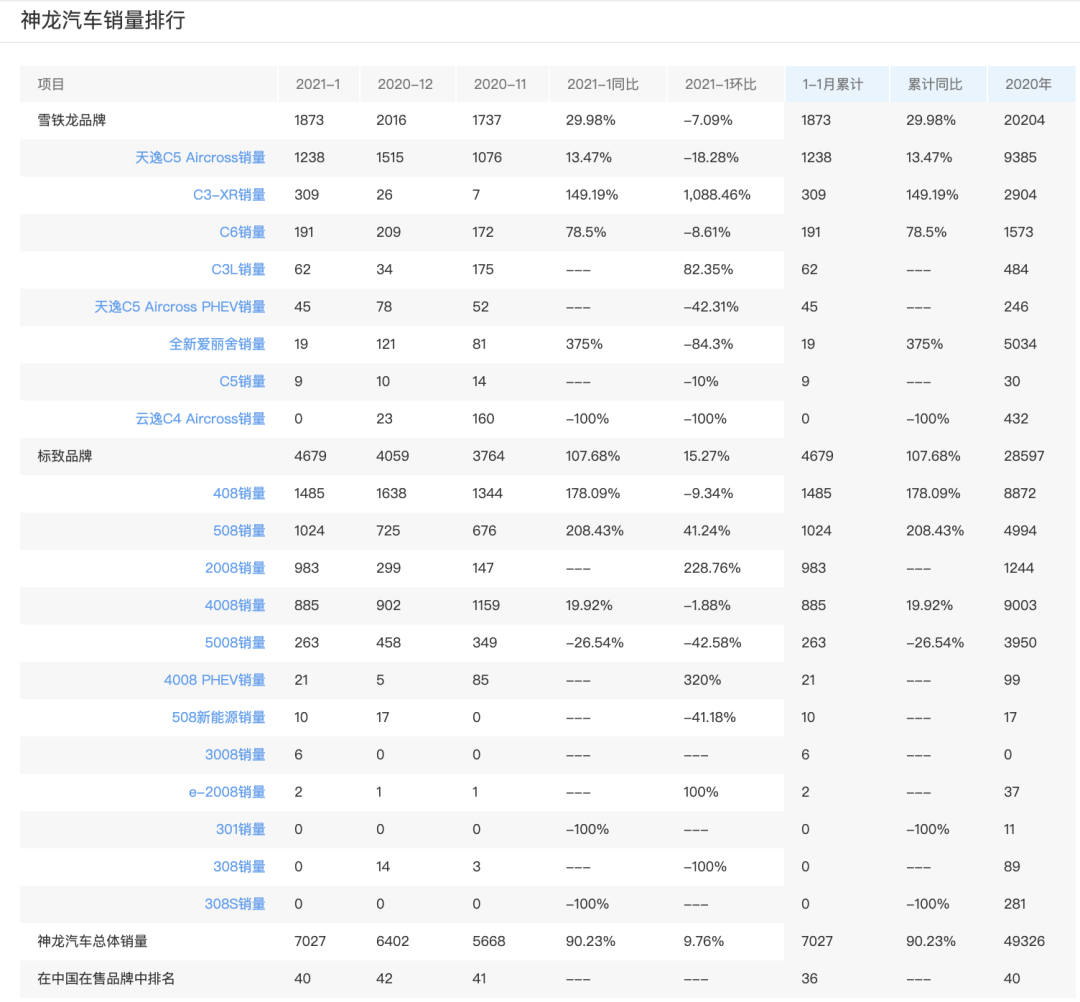Open the 508新能源销量 link
The image size is (1080, 1002).
coord(218,717)
